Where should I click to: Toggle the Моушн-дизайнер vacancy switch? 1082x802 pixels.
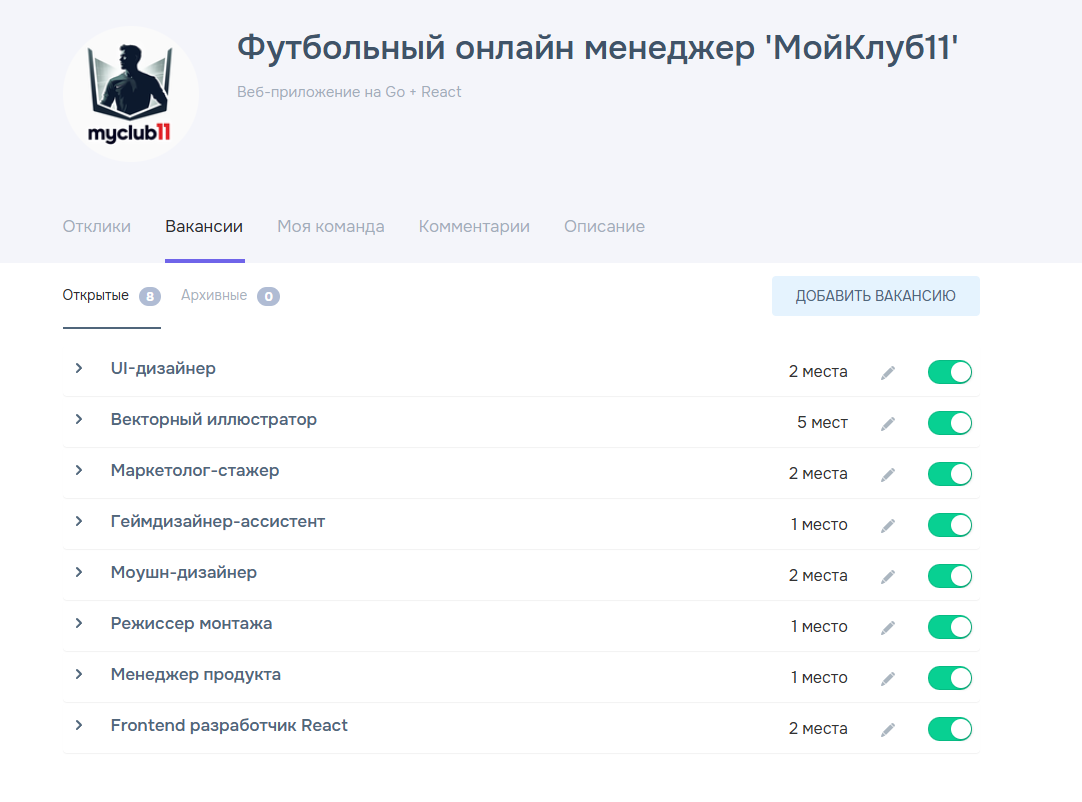tap(949, 576)
